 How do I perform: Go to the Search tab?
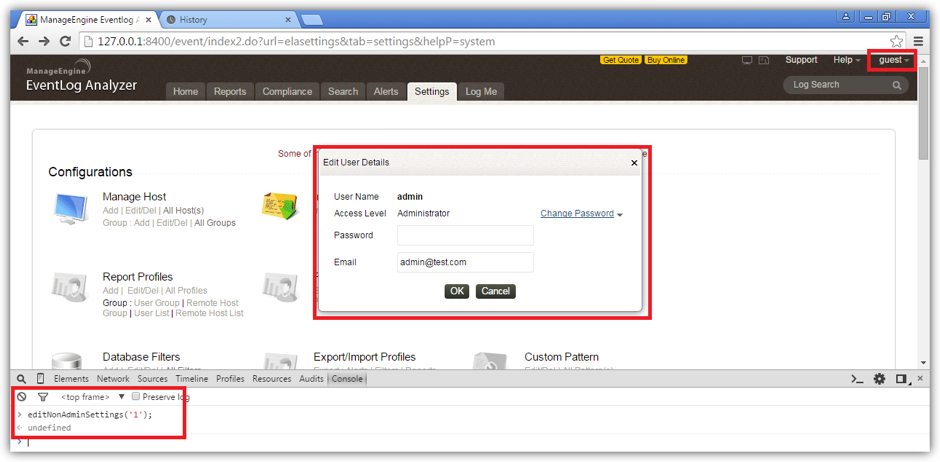[x=343, y=92]
